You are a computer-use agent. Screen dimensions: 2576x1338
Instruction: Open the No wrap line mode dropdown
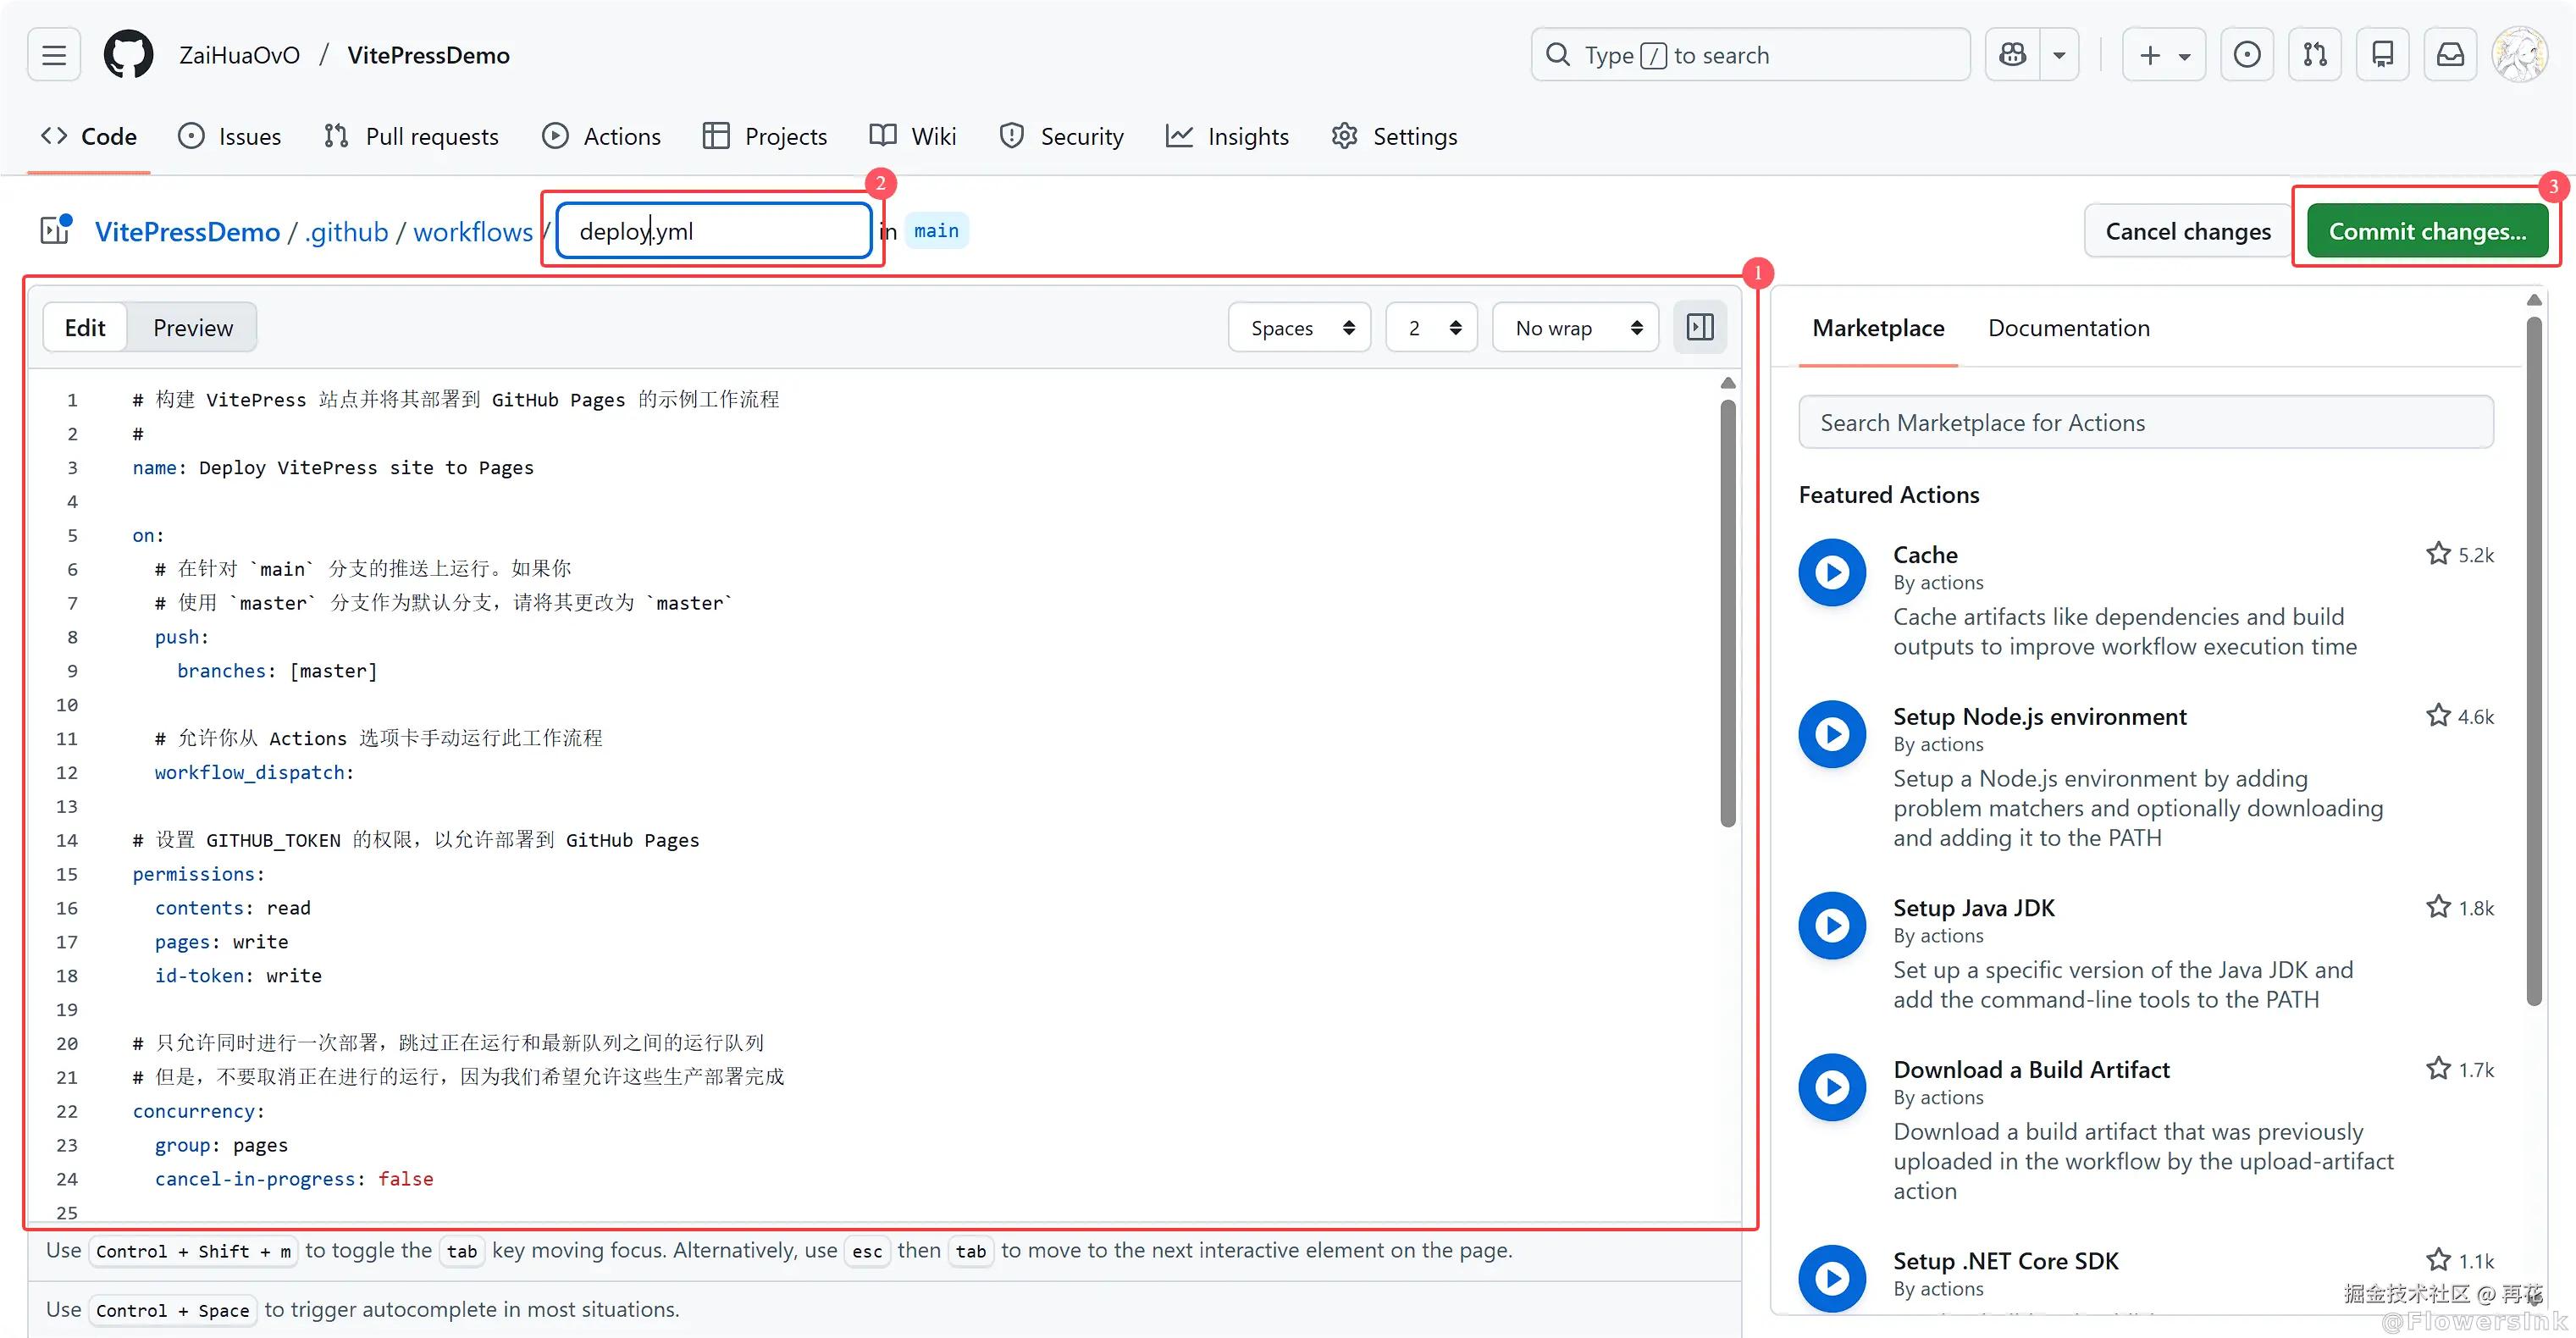click(x=1575, y=328)
